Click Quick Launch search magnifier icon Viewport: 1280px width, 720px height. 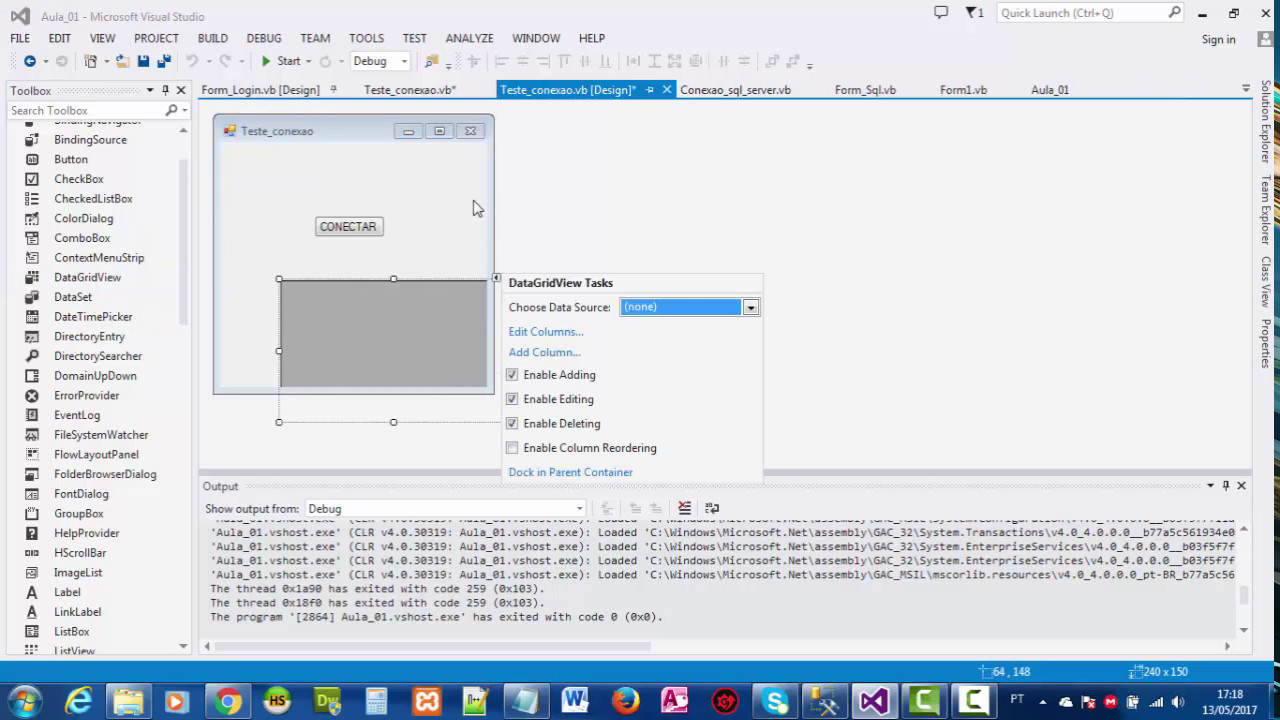click(x=1175, y=12)
